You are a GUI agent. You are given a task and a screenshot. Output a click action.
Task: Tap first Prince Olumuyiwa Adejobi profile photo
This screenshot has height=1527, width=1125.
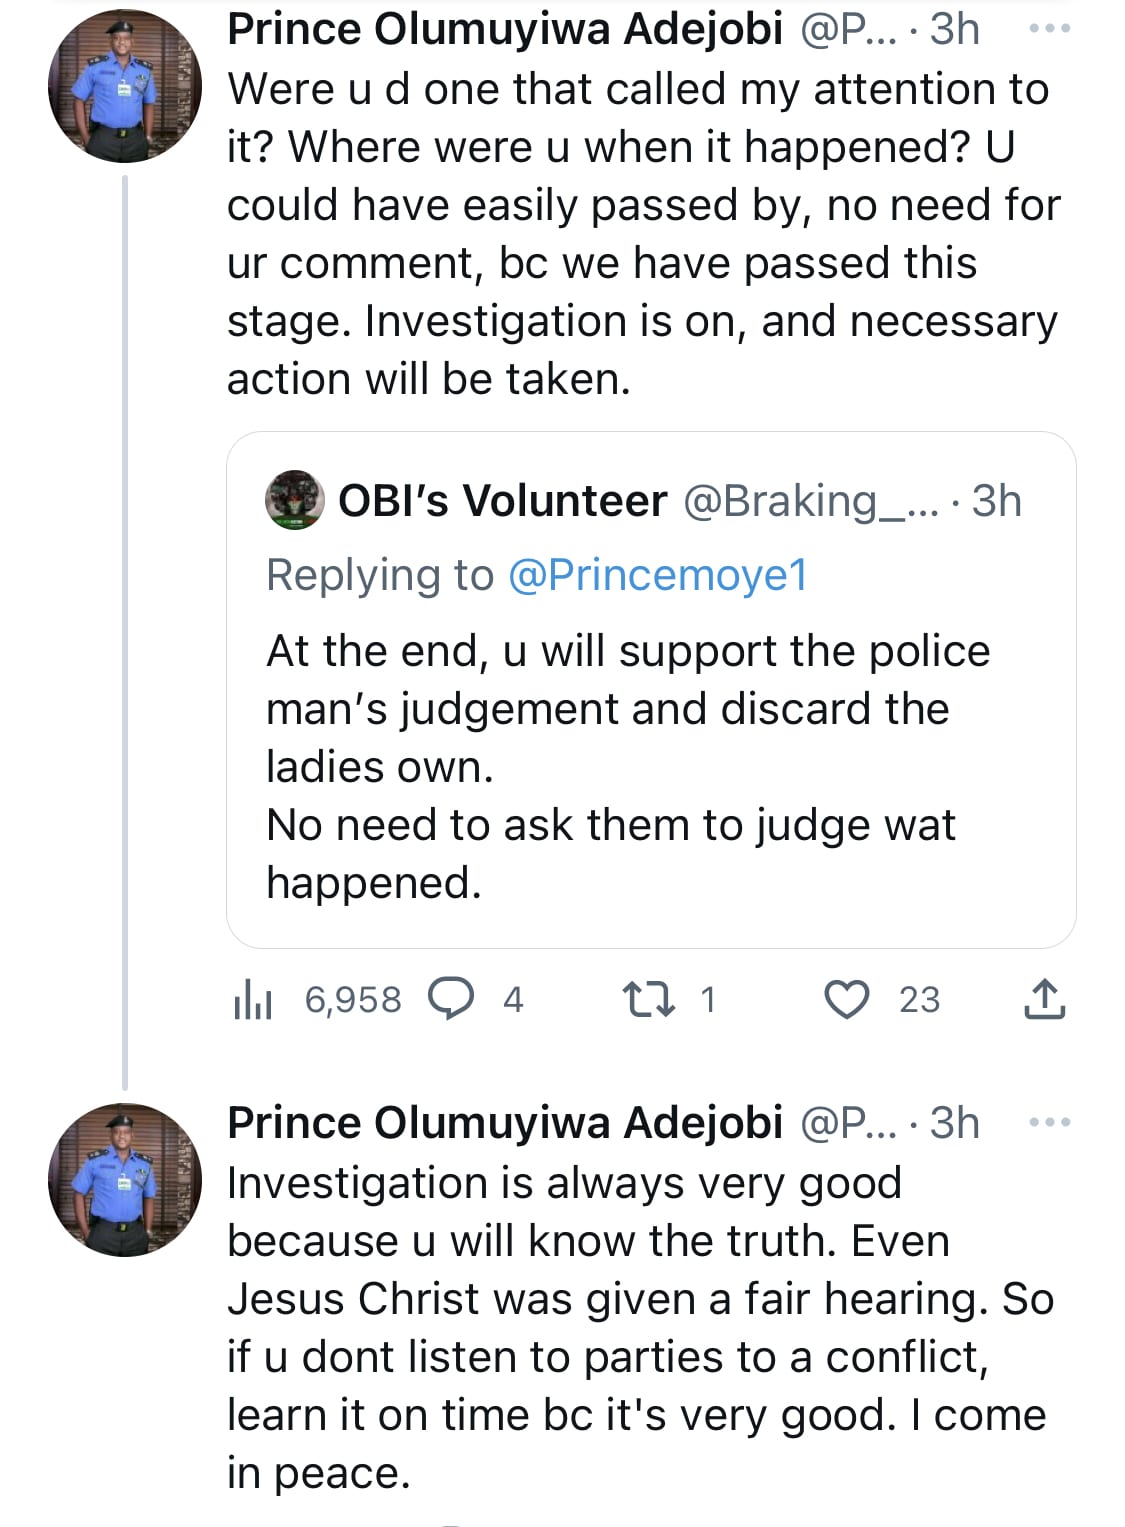click(x=125, y=87)
